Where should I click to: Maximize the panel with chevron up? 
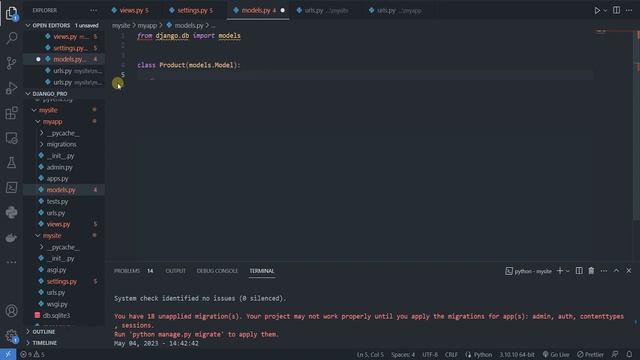click(616, 271)
